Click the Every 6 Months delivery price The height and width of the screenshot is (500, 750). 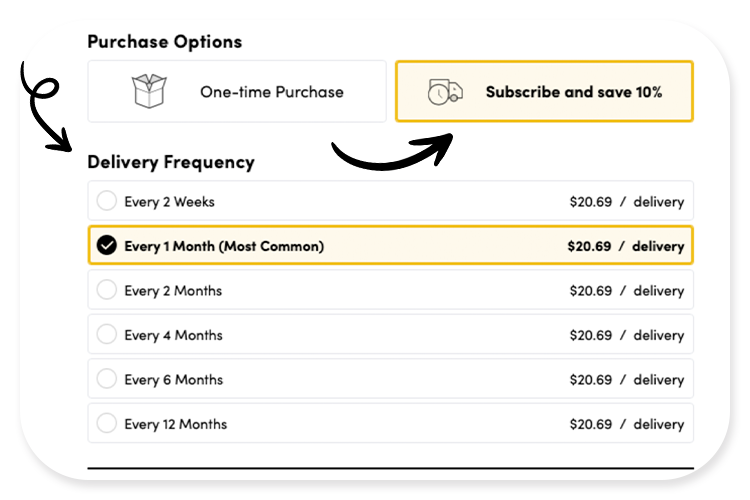point(626,380)
